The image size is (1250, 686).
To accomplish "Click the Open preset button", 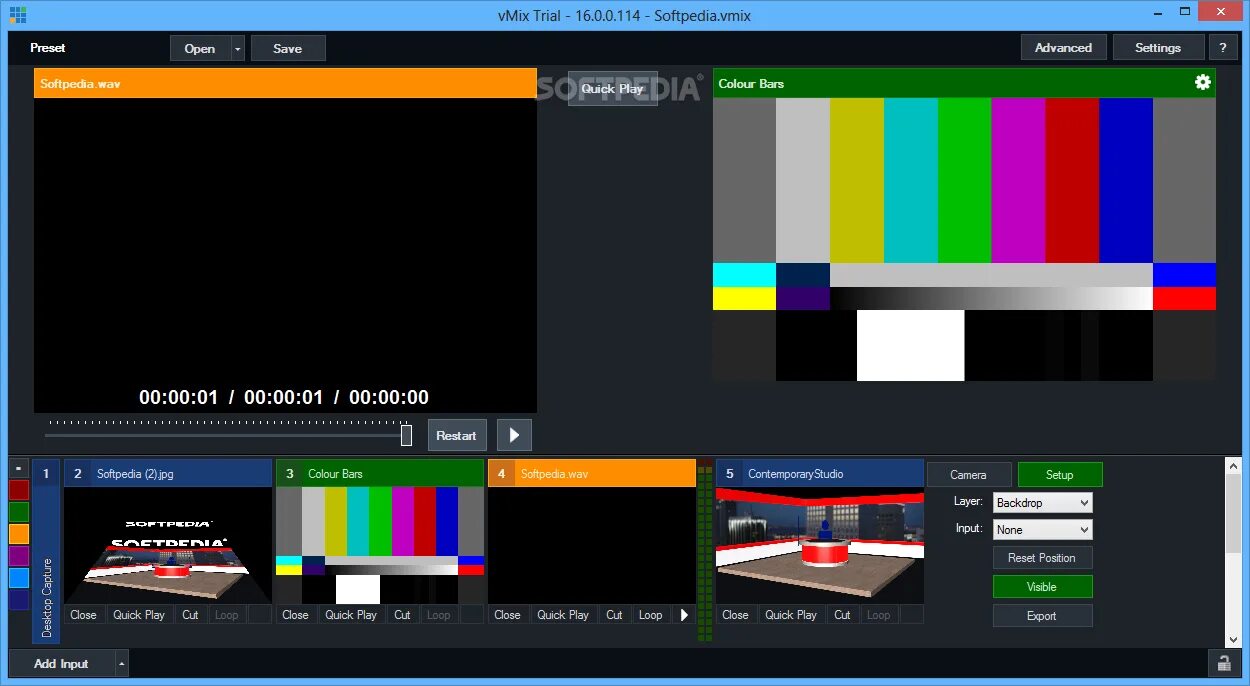I will coord(200,48).
